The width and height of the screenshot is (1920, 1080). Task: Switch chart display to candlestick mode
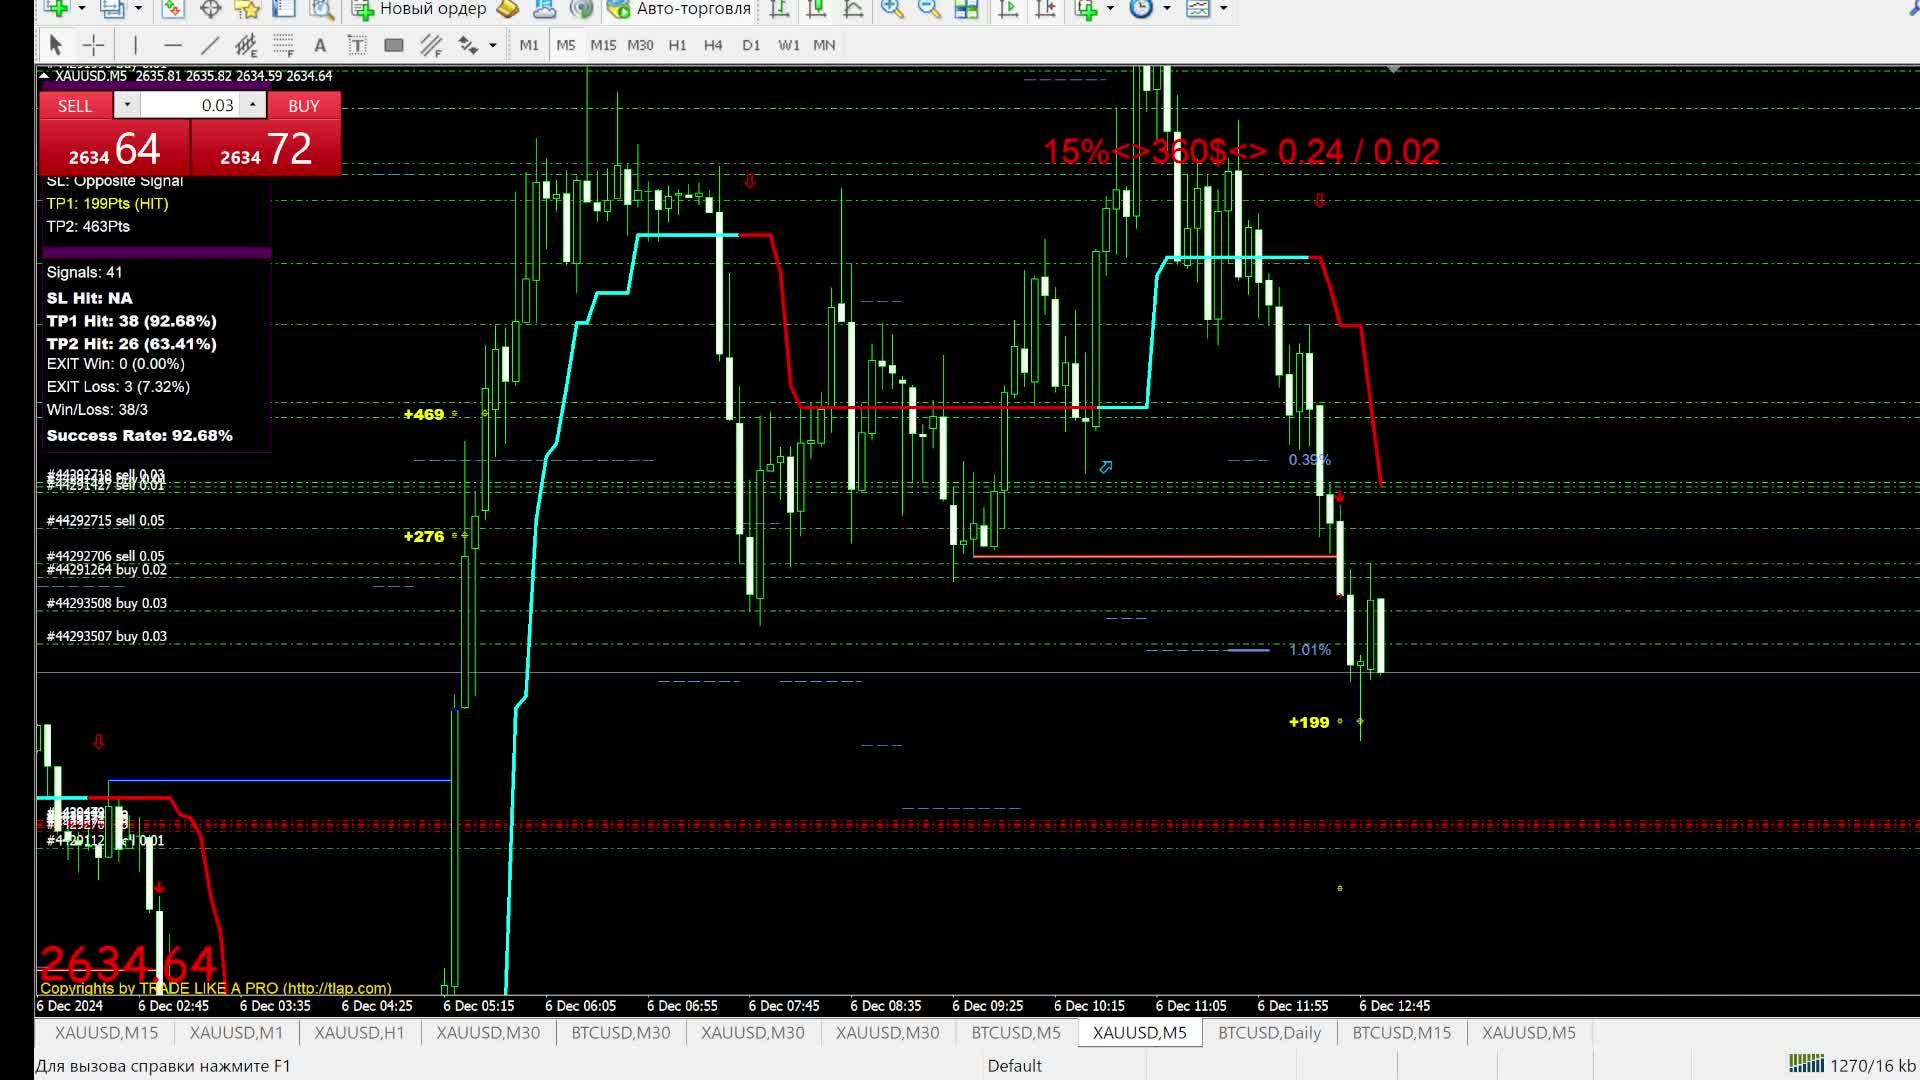point(815,10)
